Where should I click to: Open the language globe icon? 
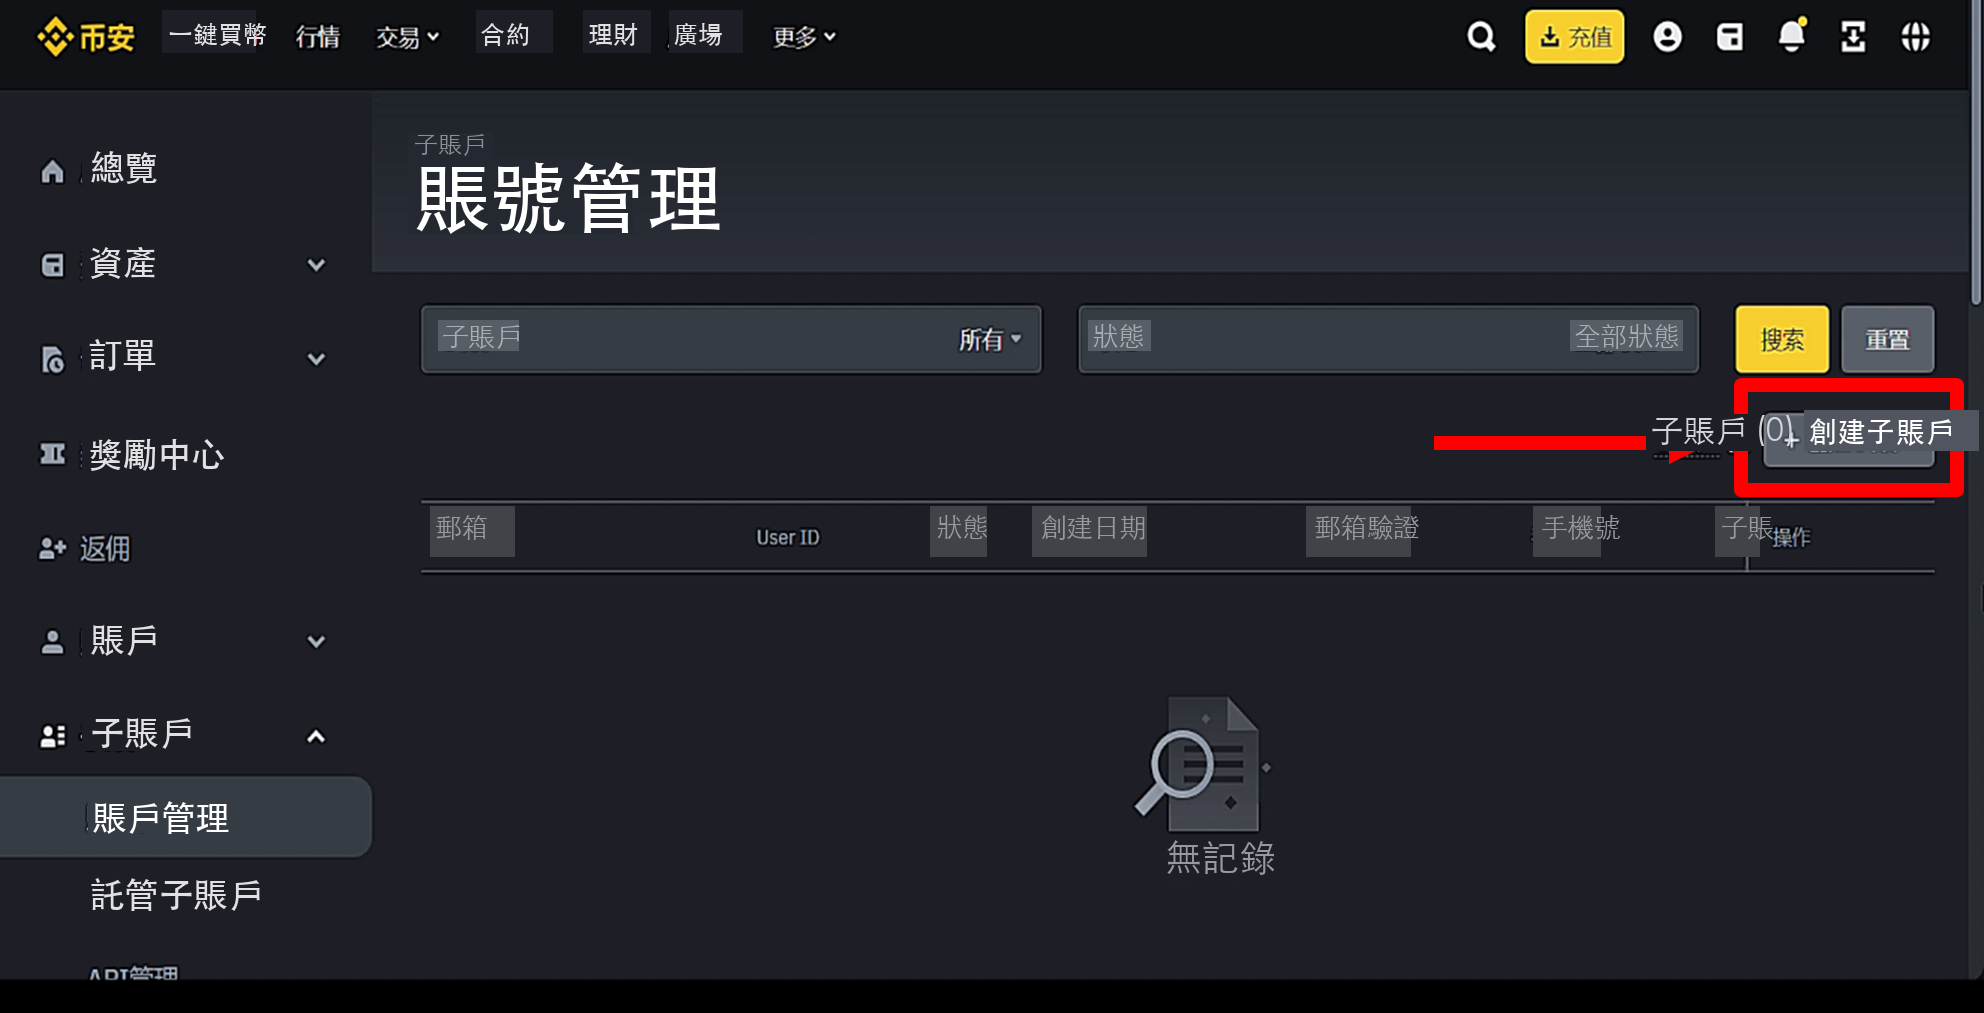click(x=1915, y=37)
